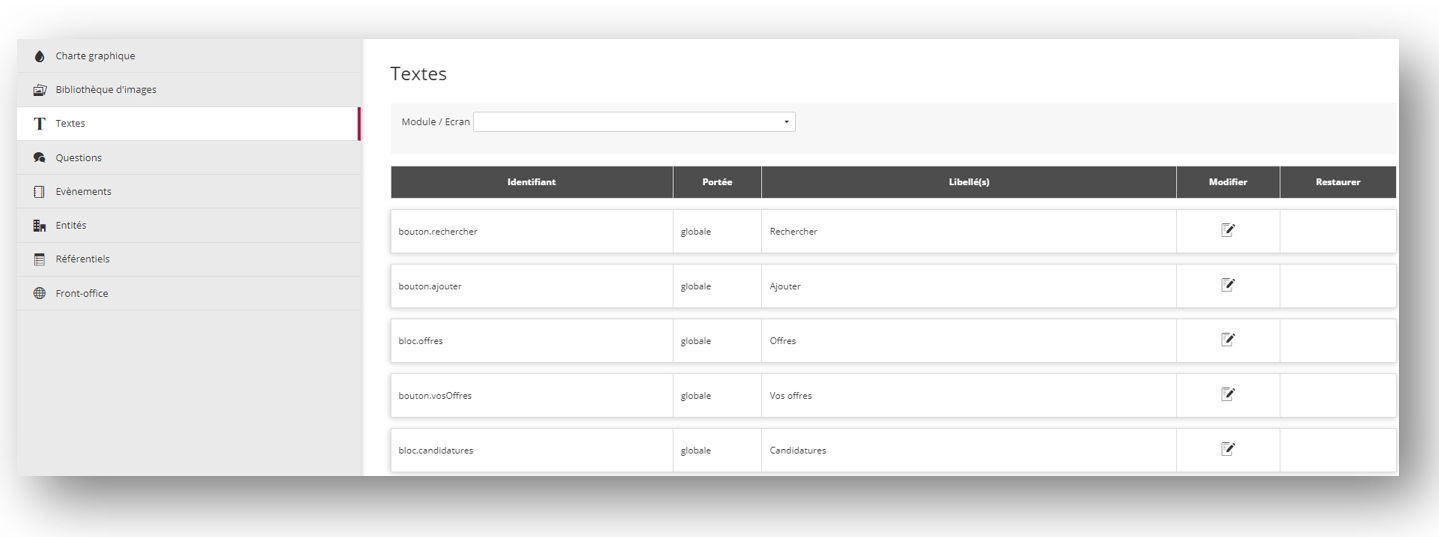Click edit icon for bouton.ajouter row
The width and height of the screenshot is (1439, 537).
pos(1228,285)
